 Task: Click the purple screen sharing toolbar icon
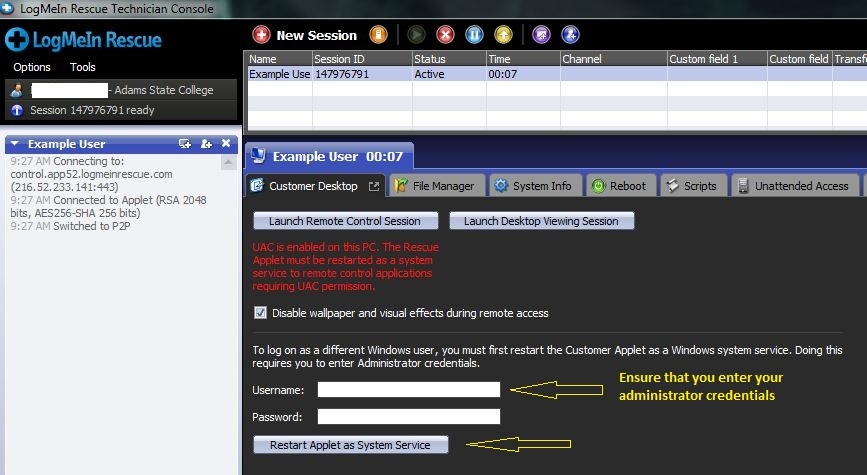[541, 35]
